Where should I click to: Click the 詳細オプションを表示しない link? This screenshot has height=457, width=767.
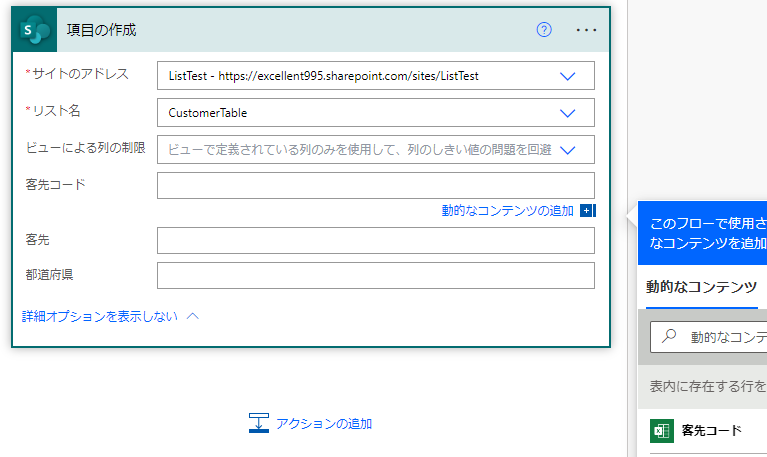click(x=100, y=316)
